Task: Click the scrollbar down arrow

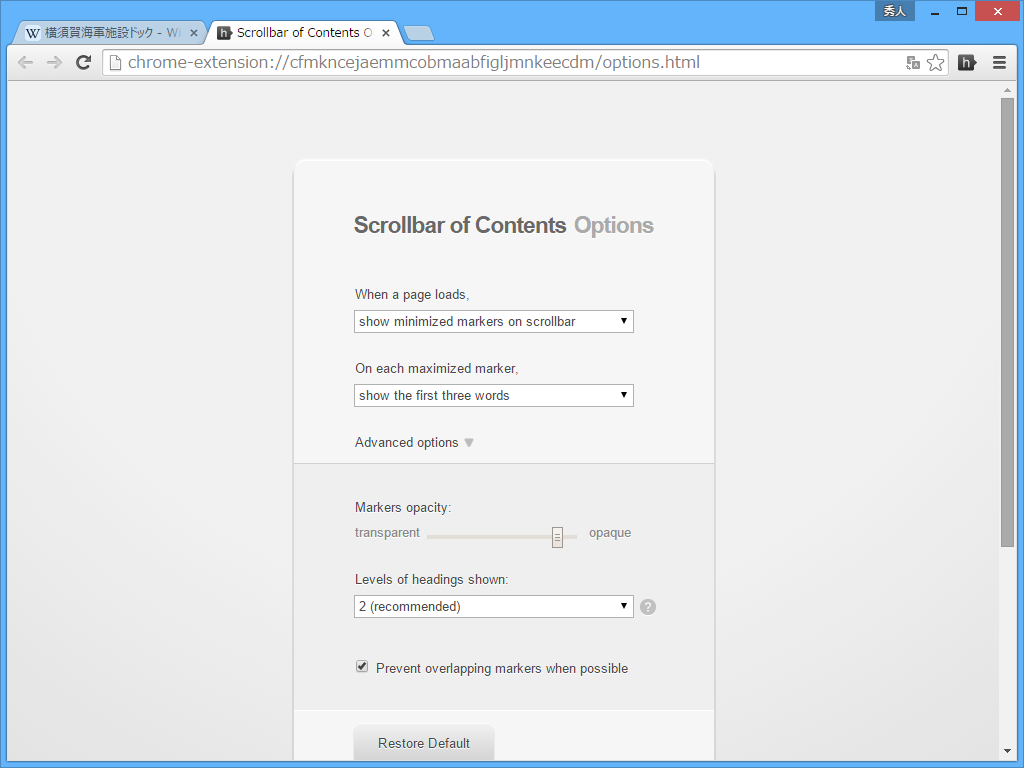Action: tap(1007, 752)
